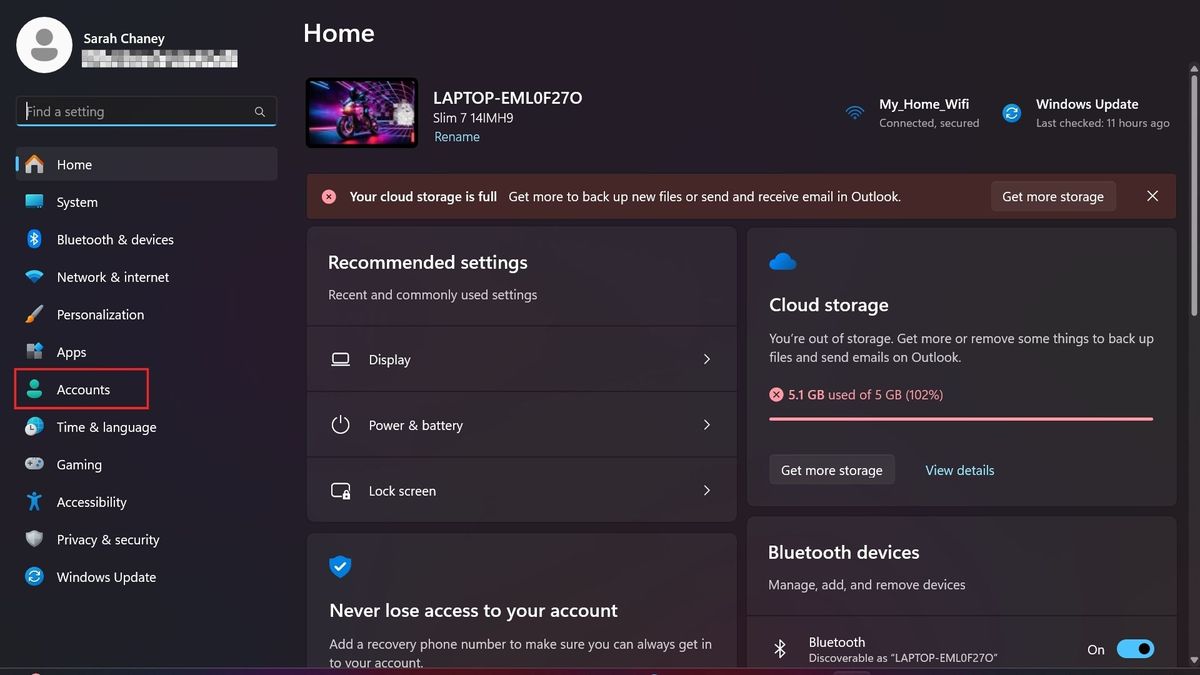Image resolution: width=1200 pixels, height=675 pixels.
Task: Click the Network & internet wifi icon
Action: tap(35, 277)
